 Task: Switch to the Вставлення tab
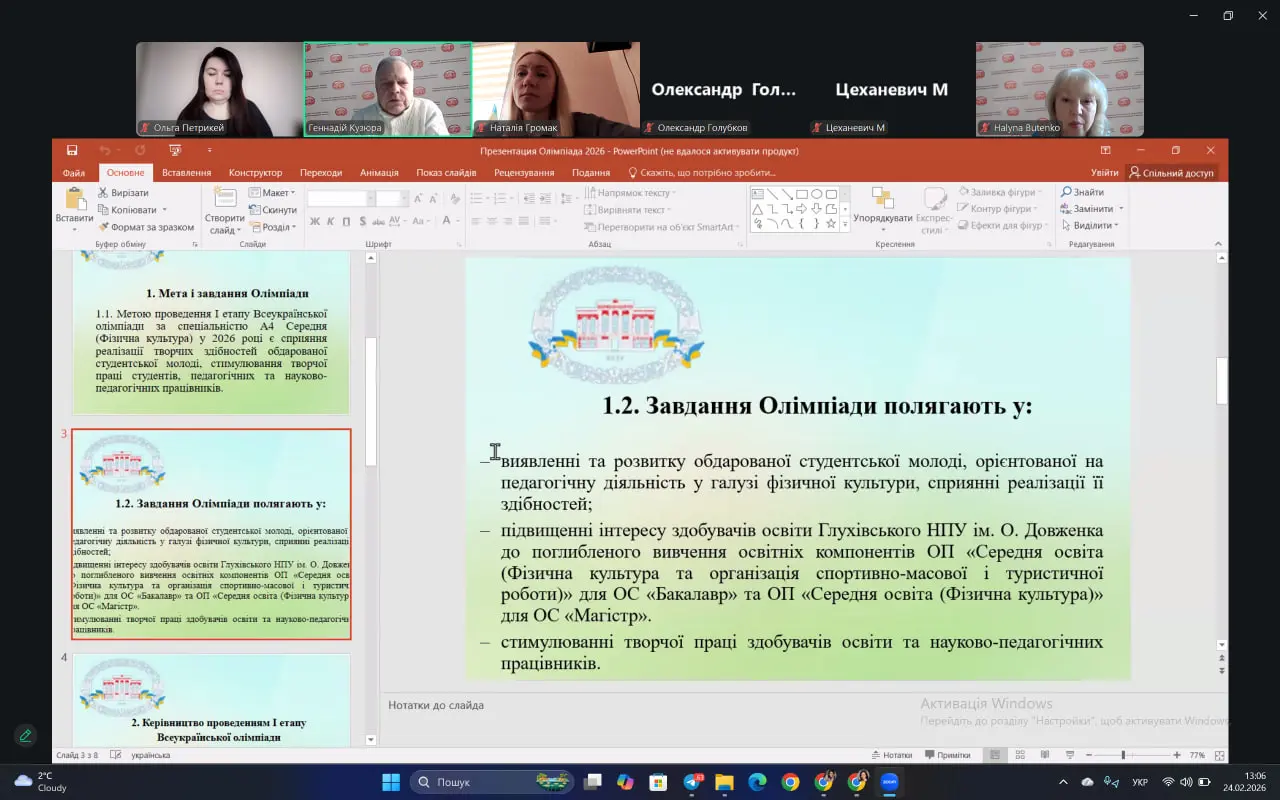click(x=186, y=173)
